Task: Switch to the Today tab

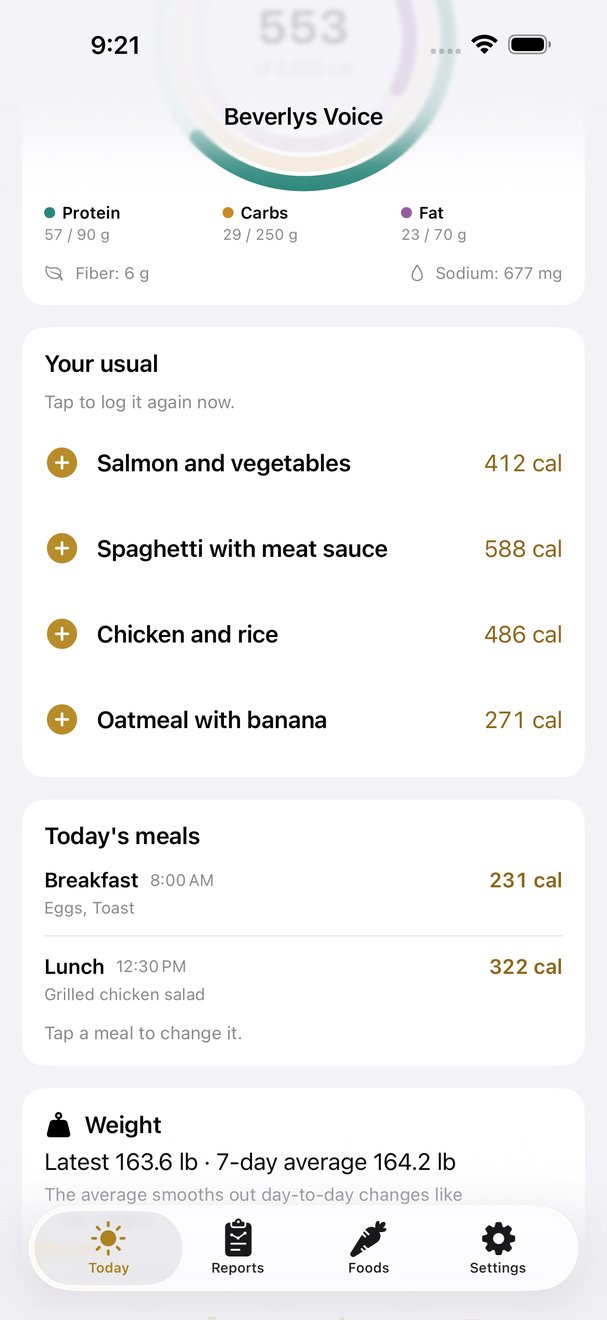Action: (108, 1248)
